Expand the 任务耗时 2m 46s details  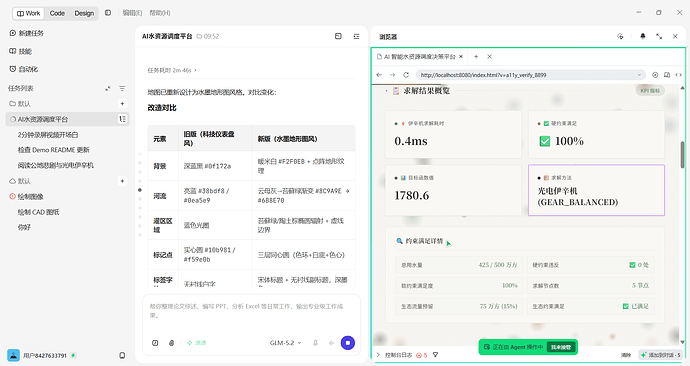click(172, 70)
